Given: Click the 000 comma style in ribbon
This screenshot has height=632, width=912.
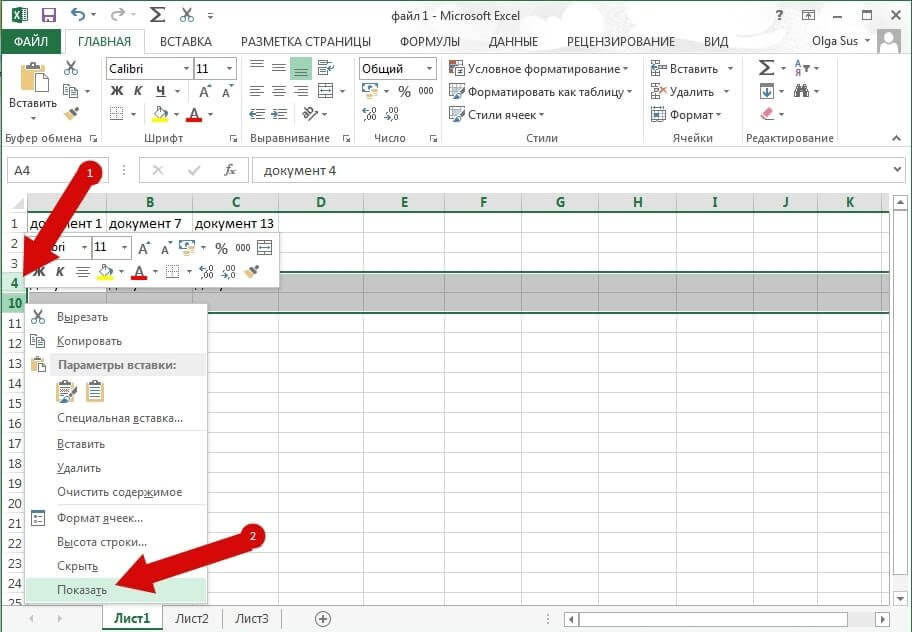Looking at the screenshot, I should pos(426,91).
